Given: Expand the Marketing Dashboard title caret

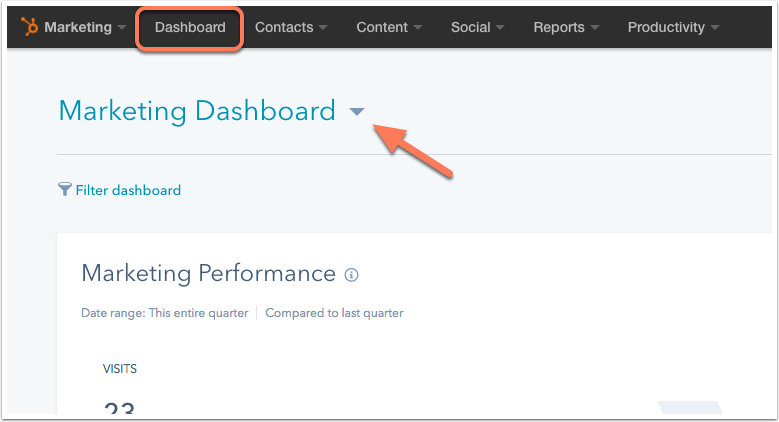Looking at the screenshot, I should point(357,113).
